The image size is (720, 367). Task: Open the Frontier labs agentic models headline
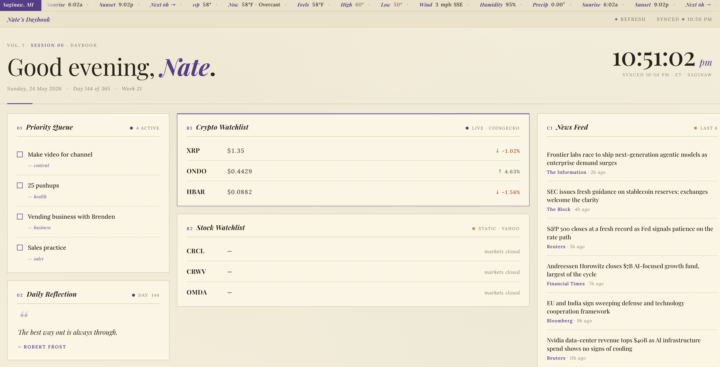[x=627, y=158]
